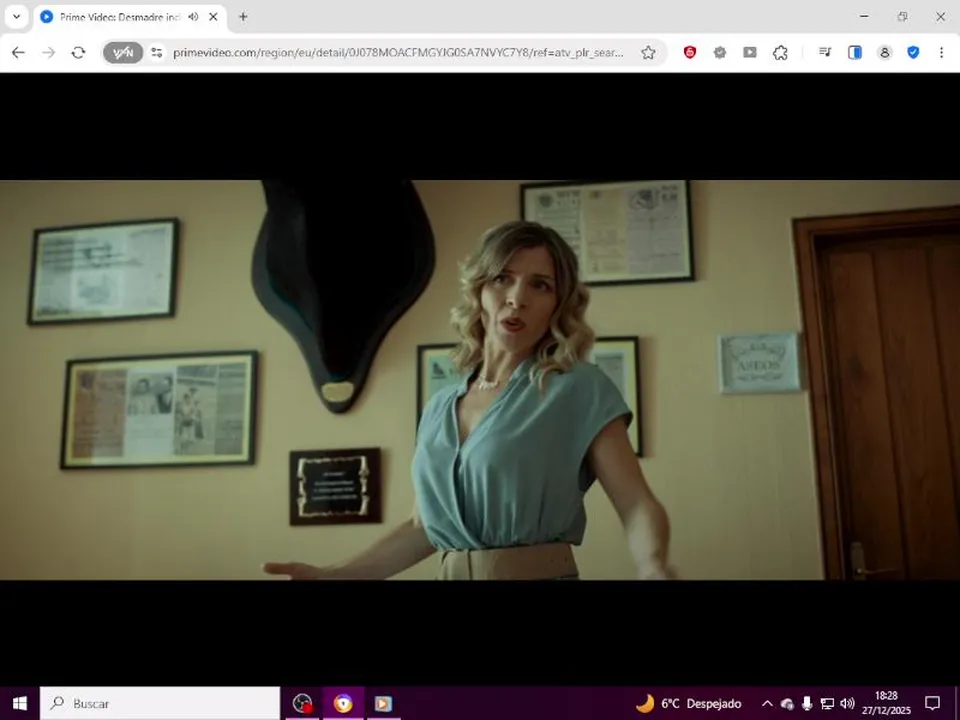Open the Extensions puzzle-piece menu
Screen dimensions: 960x720
[780, 53]
